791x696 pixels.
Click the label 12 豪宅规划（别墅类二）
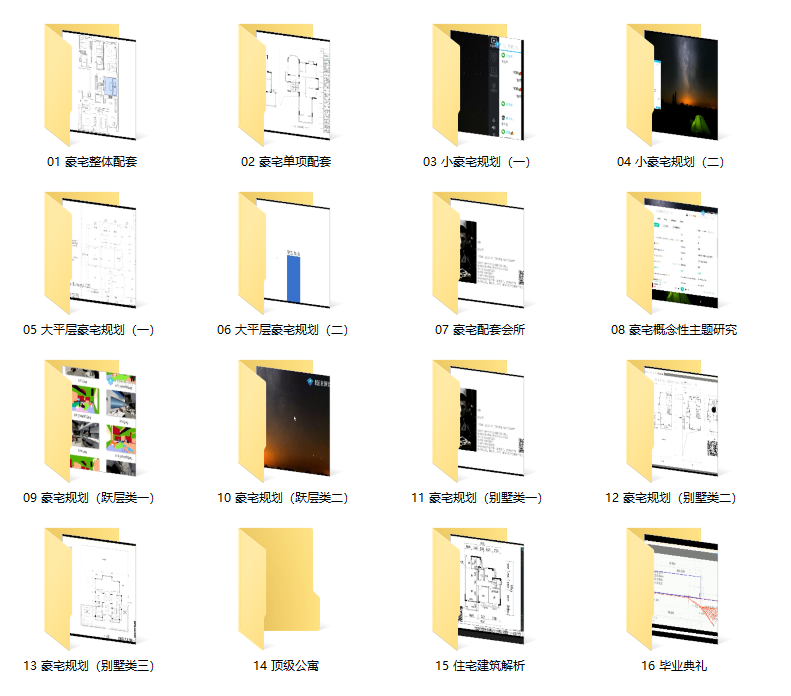(671, 498)
